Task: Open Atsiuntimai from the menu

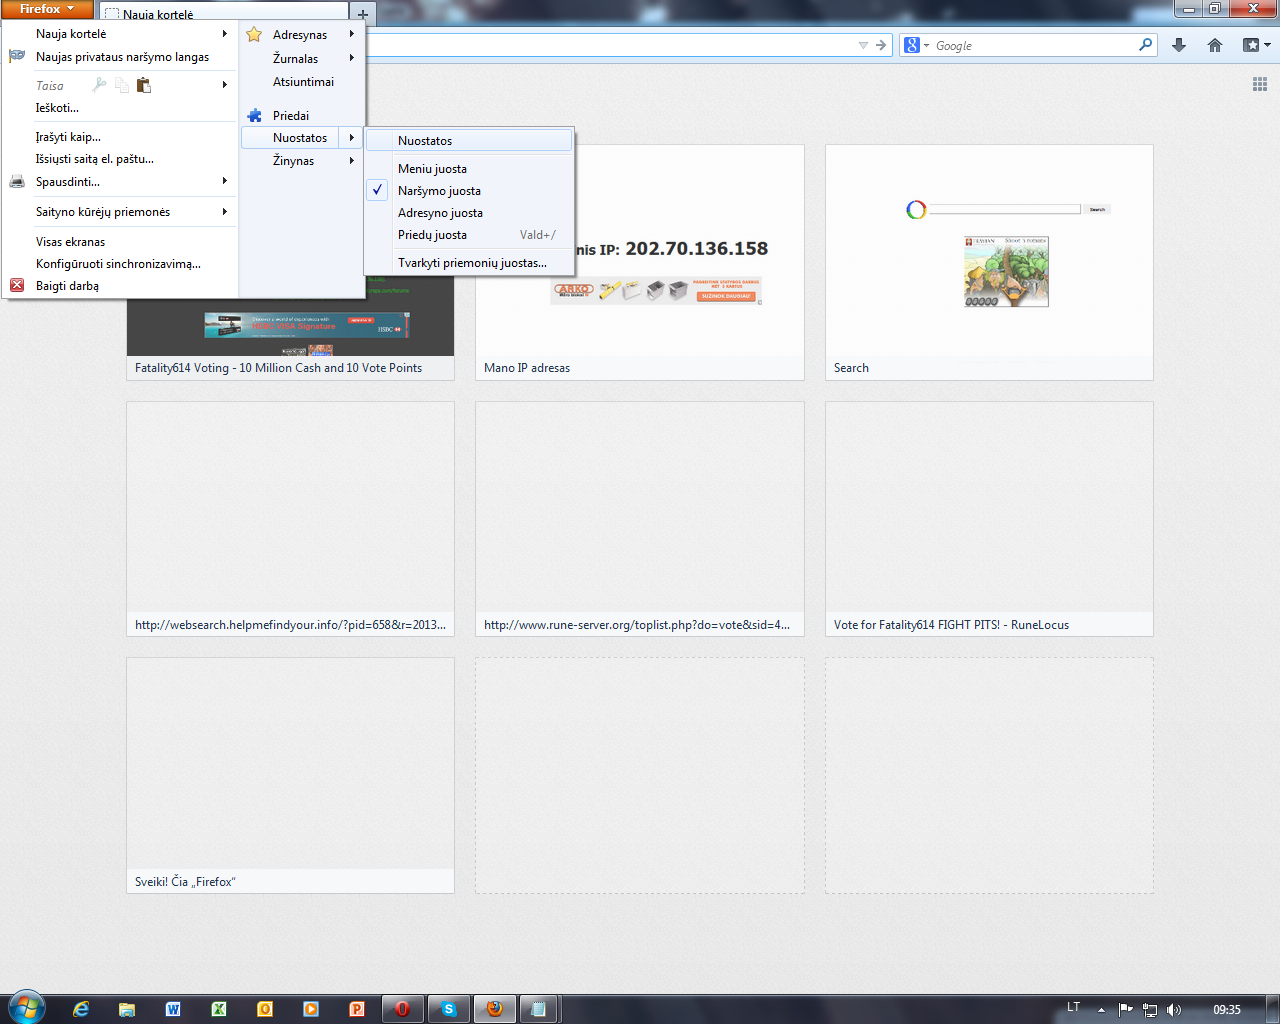Action: [x=302, y=82]
